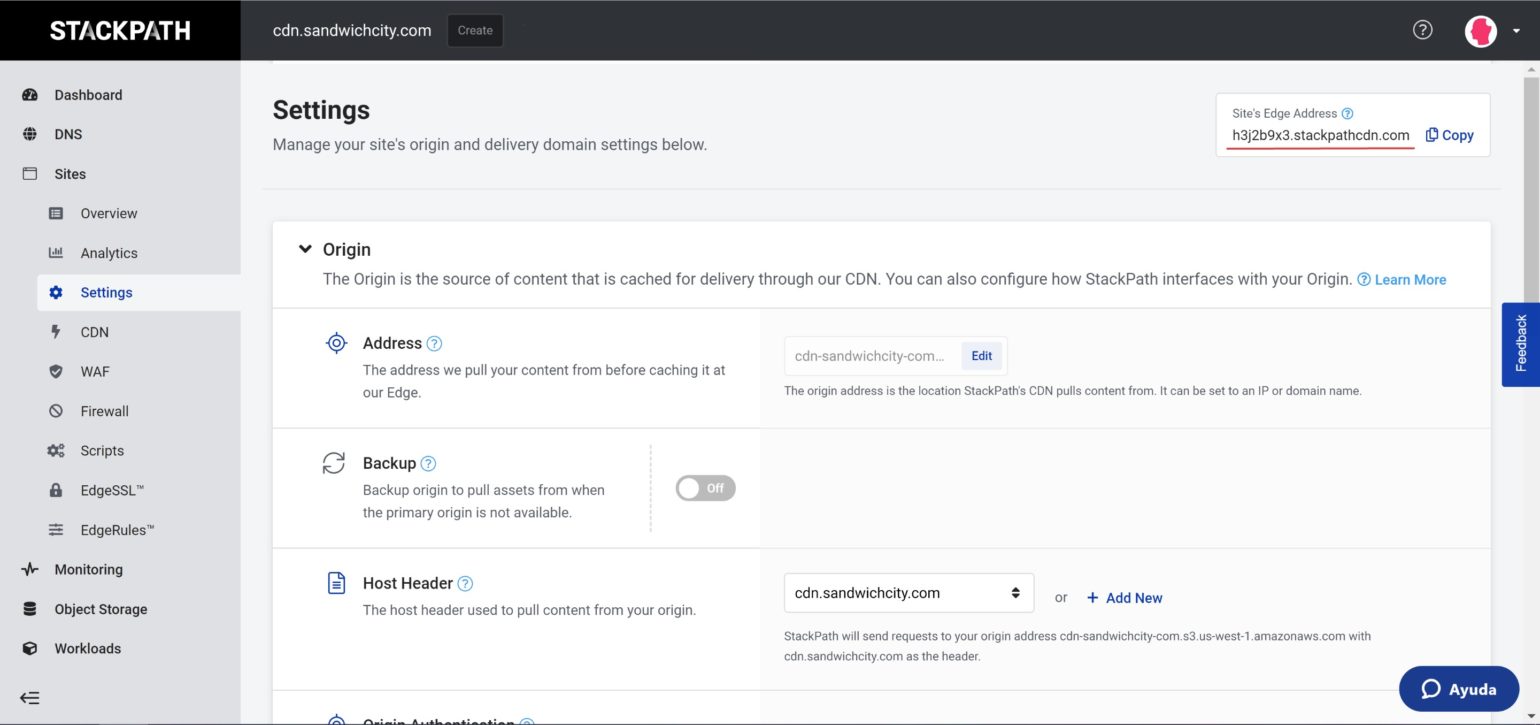
Task: Open the Ayuda chat button
Action: pyautogui.click(x=1458, y=689)
